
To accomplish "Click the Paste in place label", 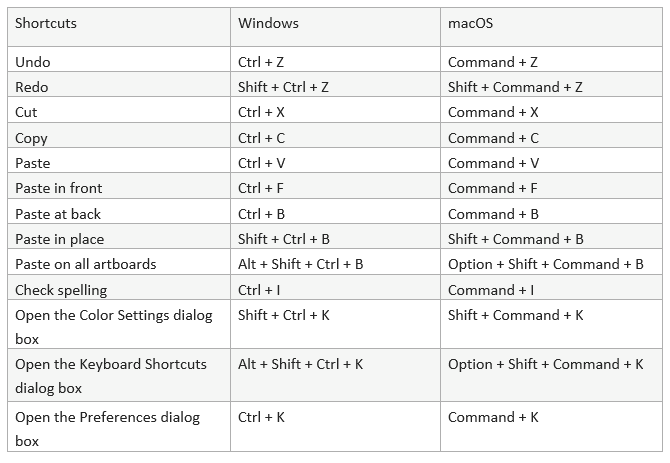I will pos(59,239).
